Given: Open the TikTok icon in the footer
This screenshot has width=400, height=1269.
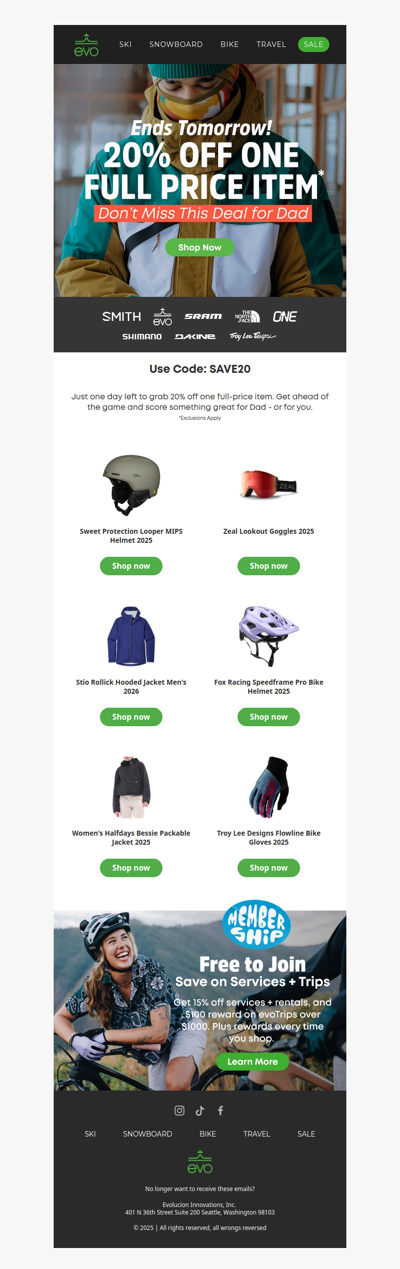Looking at the screenshot, I should (x=200, y=1110).
